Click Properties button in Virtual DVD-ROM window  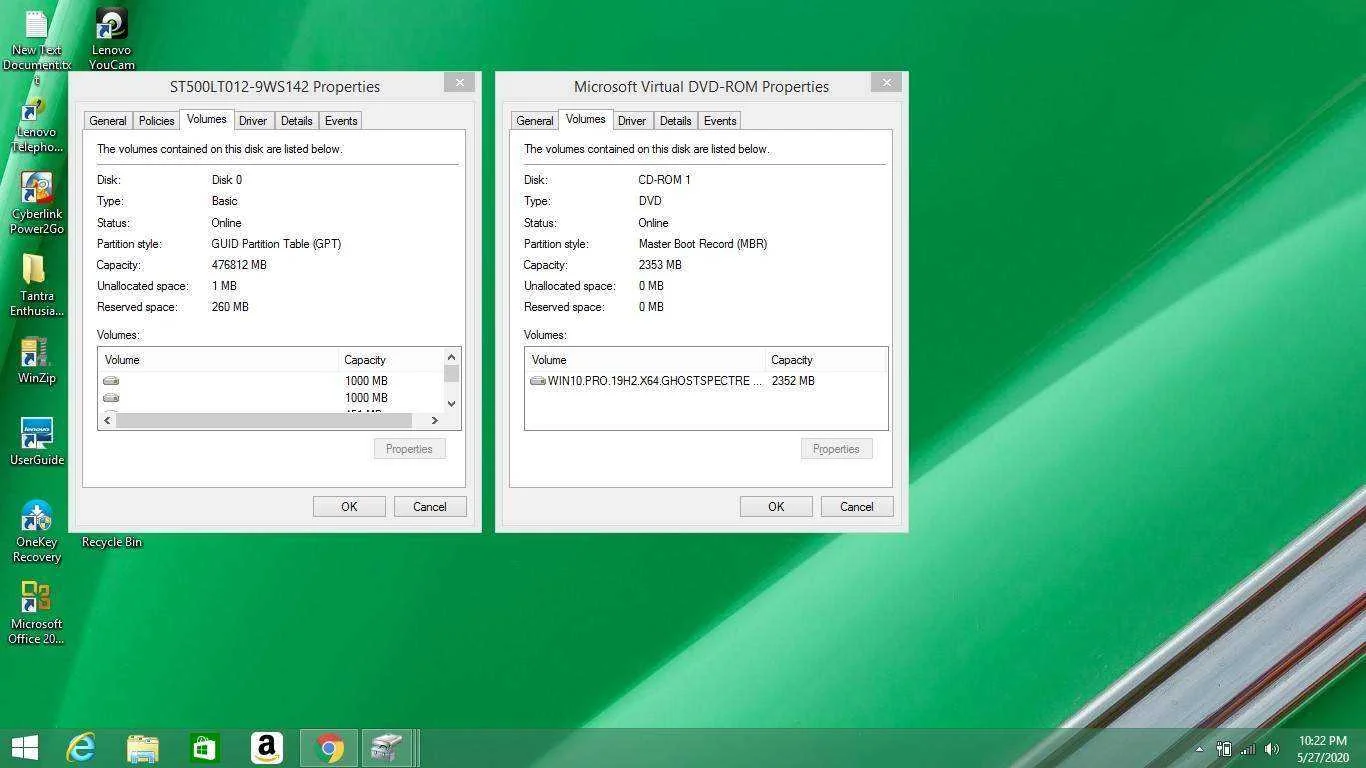click(x=836, y=449)
